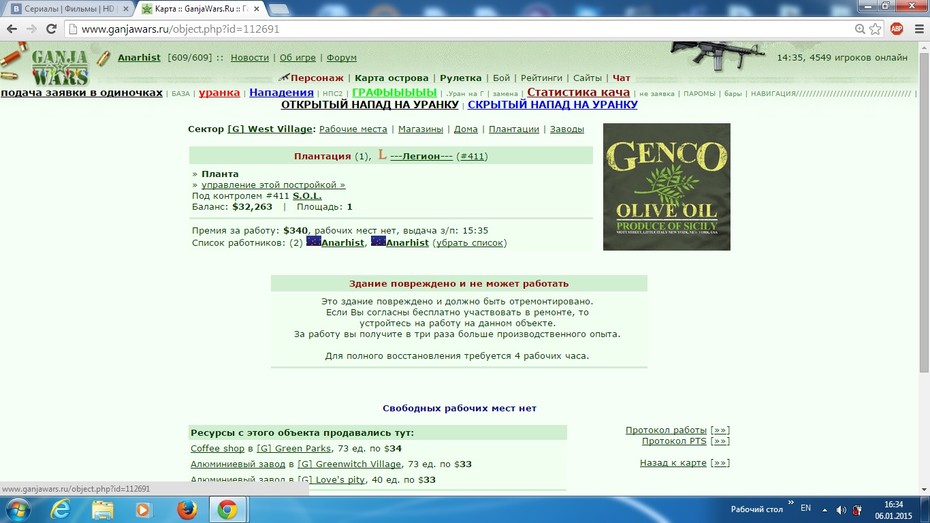Screen dimensions: 930x523
Task: Bookmark this page with the star icon
Action: click(x=875, y=28)
